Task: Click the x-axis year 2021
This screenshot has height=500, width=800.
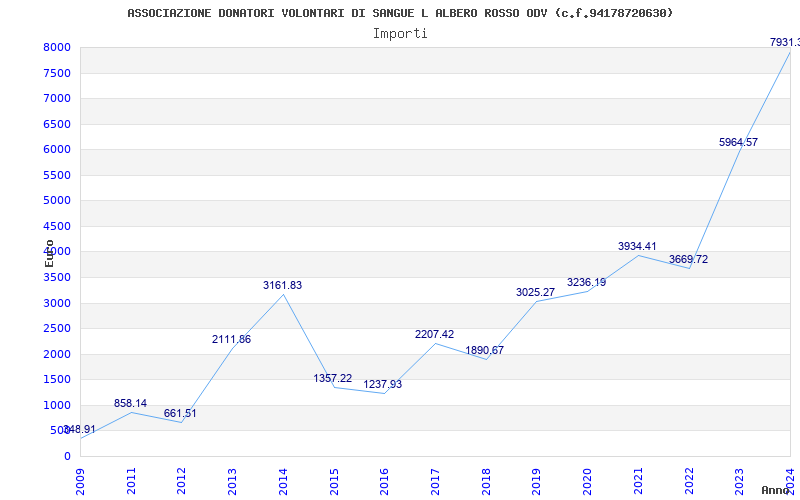Action: click(638, 481)
